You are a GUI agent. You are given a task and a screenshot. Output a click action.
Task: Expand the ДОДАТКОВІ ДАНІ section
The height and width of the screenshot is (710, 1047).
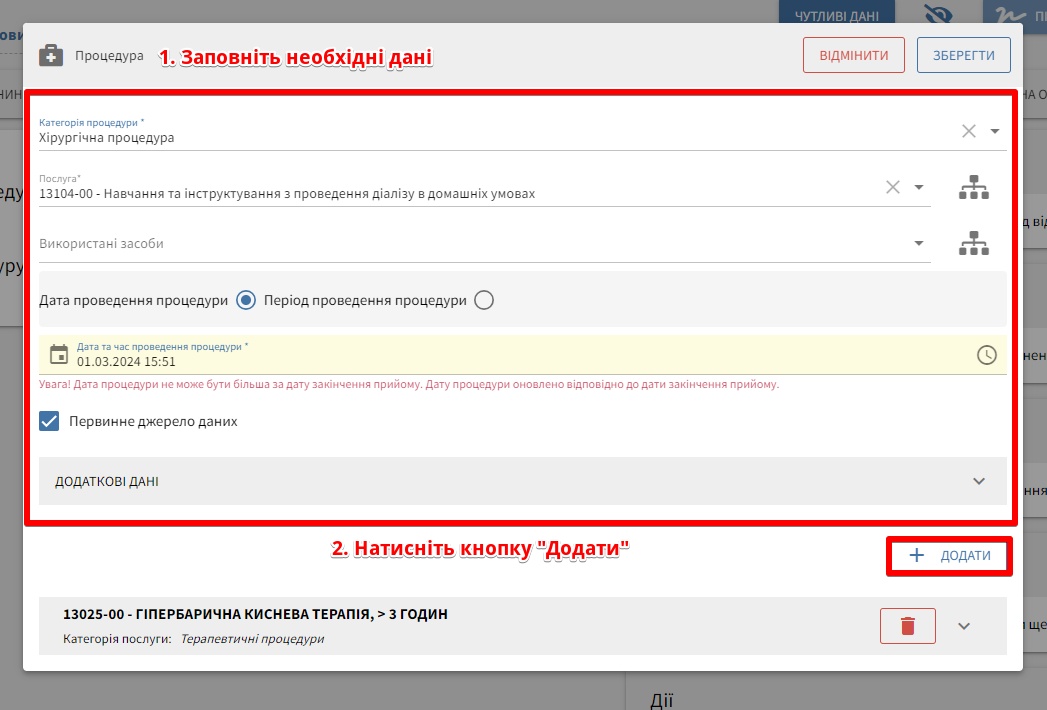click(x=979, y=481)
